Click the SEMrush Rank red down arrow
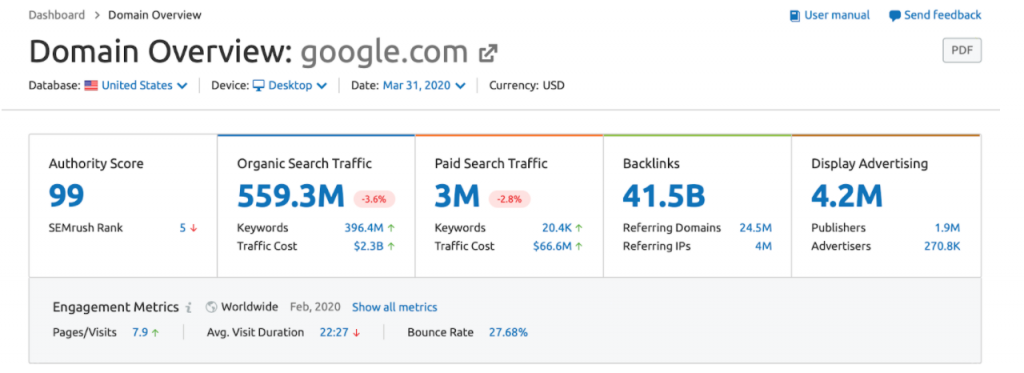The height and width of the screenshot is (373, 1024). pyautogui.click(x=193, y=228)
